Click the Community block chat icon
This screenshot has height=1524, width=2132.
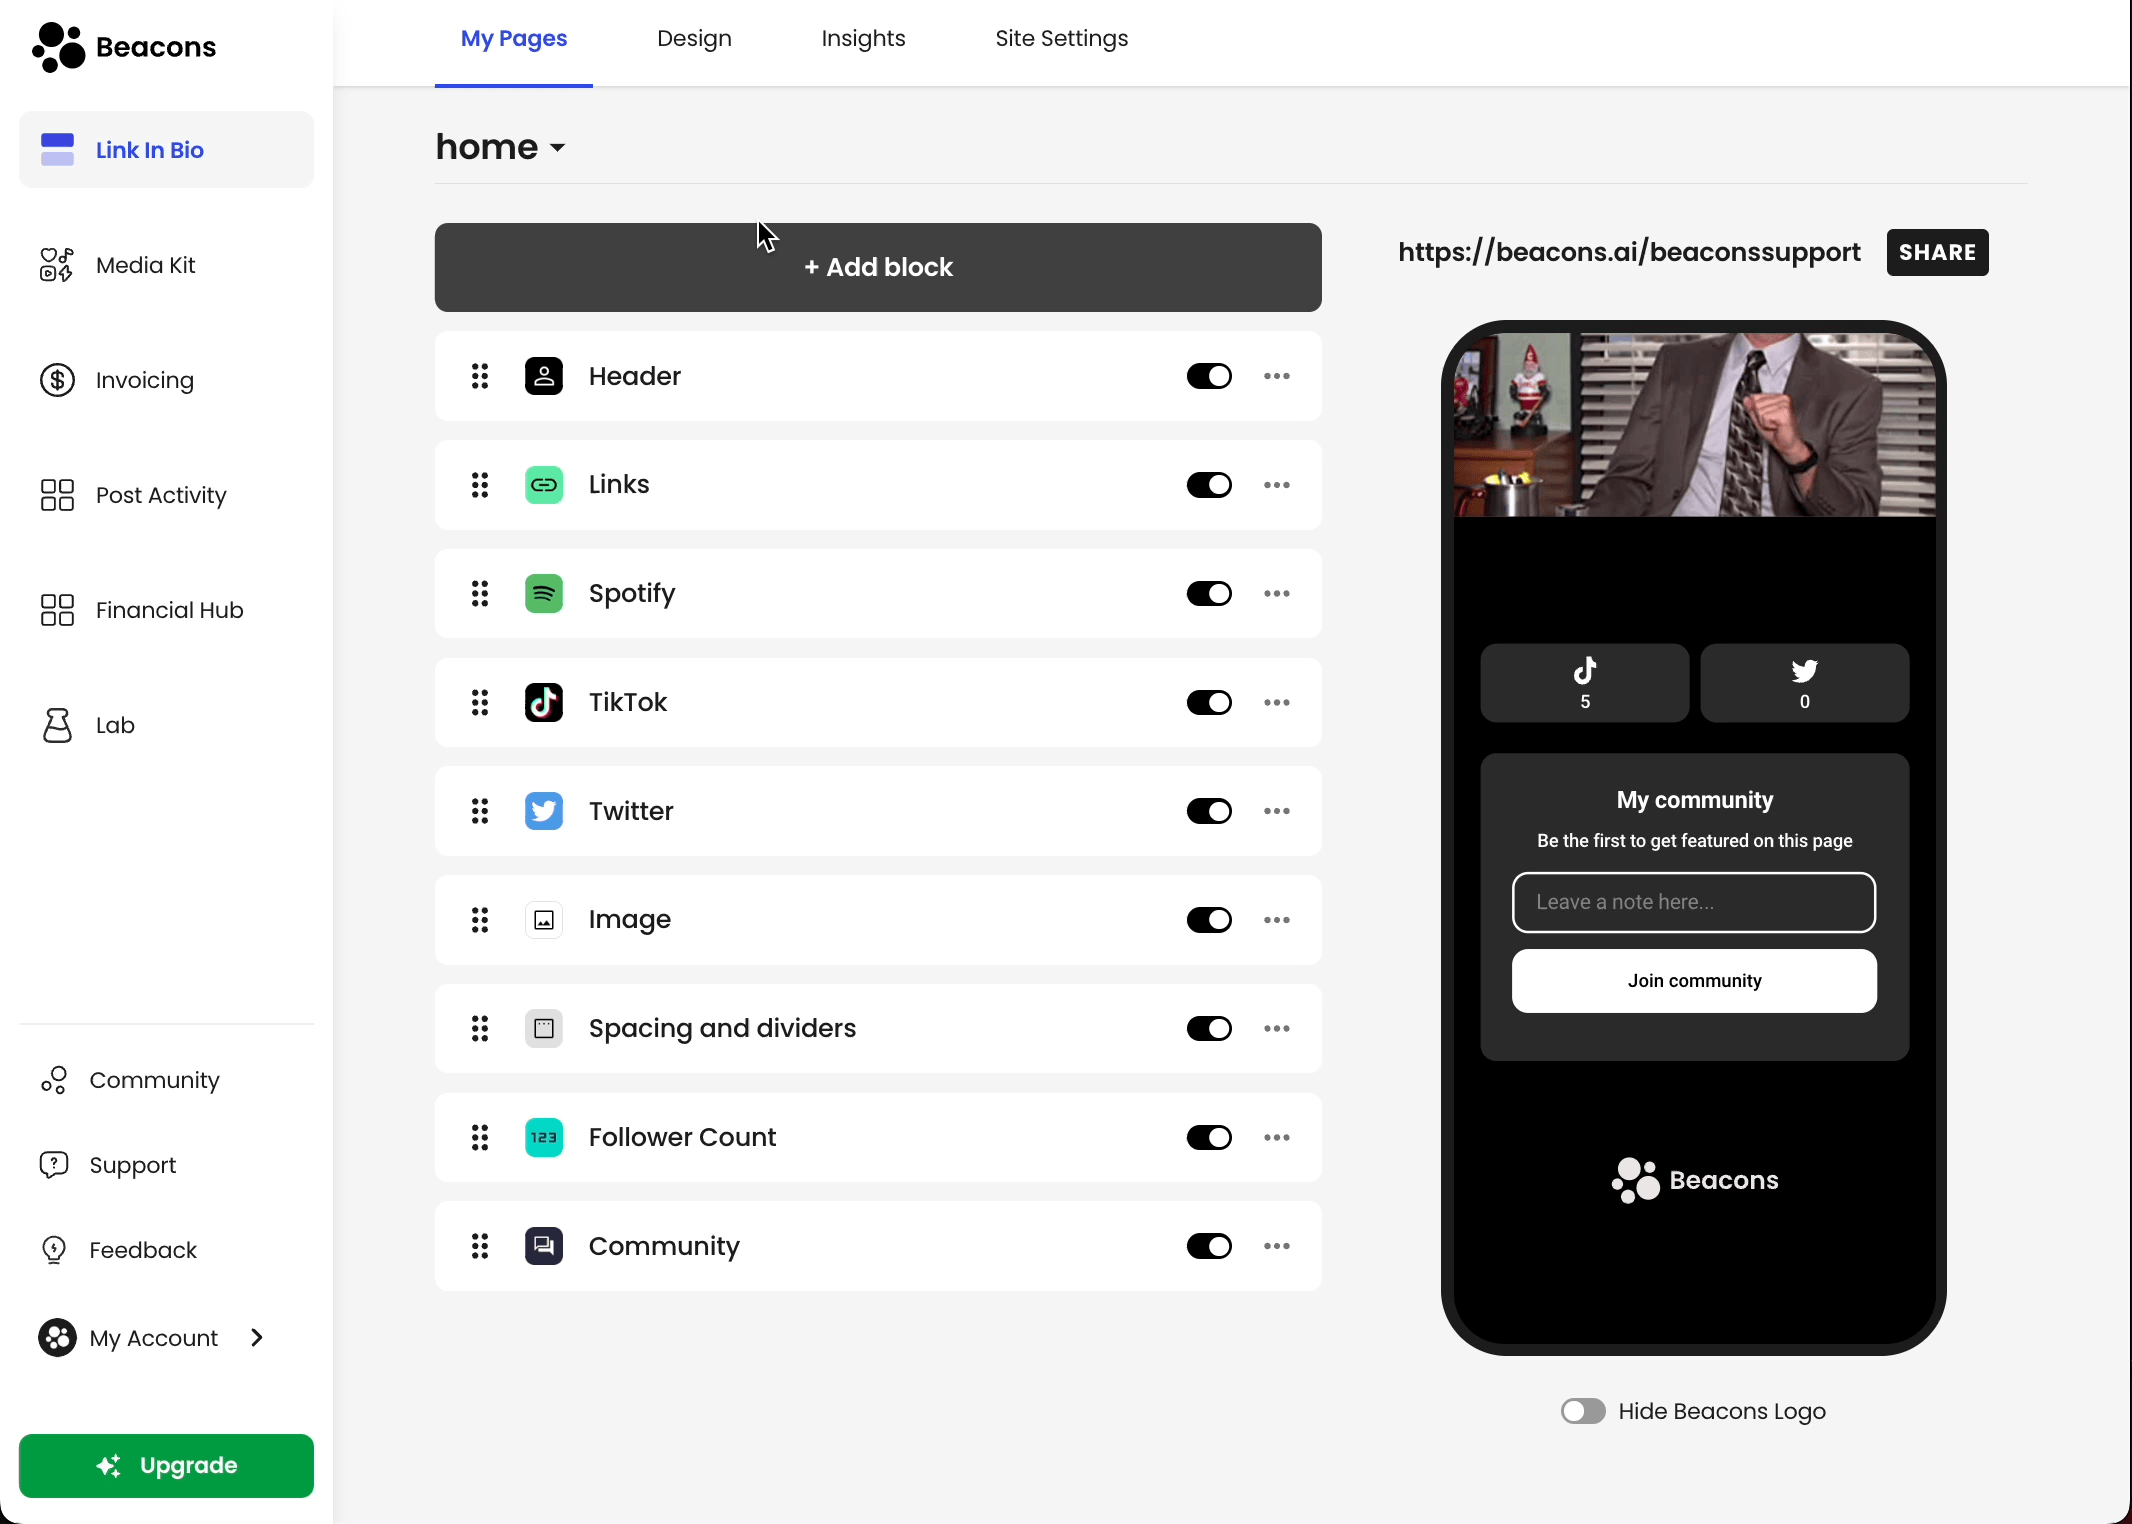[x=544, y=1246]
